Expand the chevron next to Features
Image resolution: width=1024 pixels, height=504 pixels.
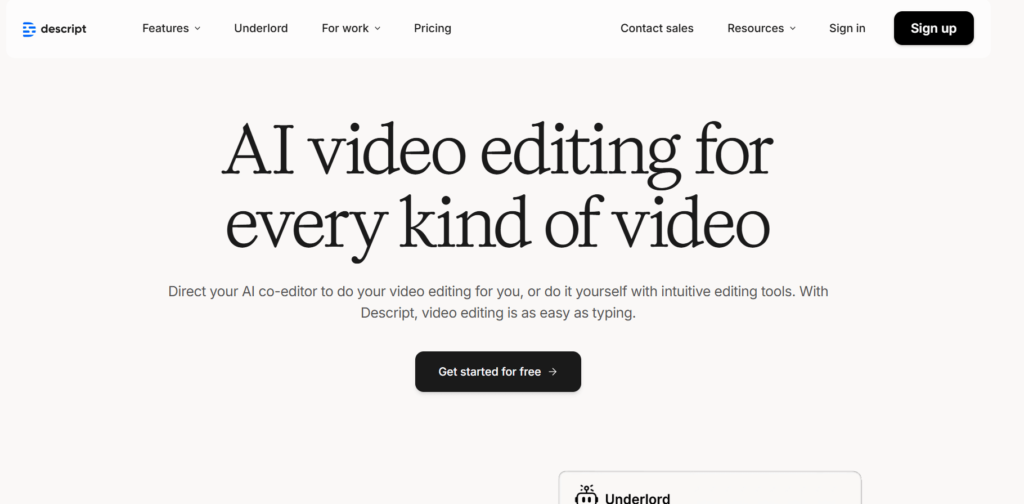pos(197,29)
